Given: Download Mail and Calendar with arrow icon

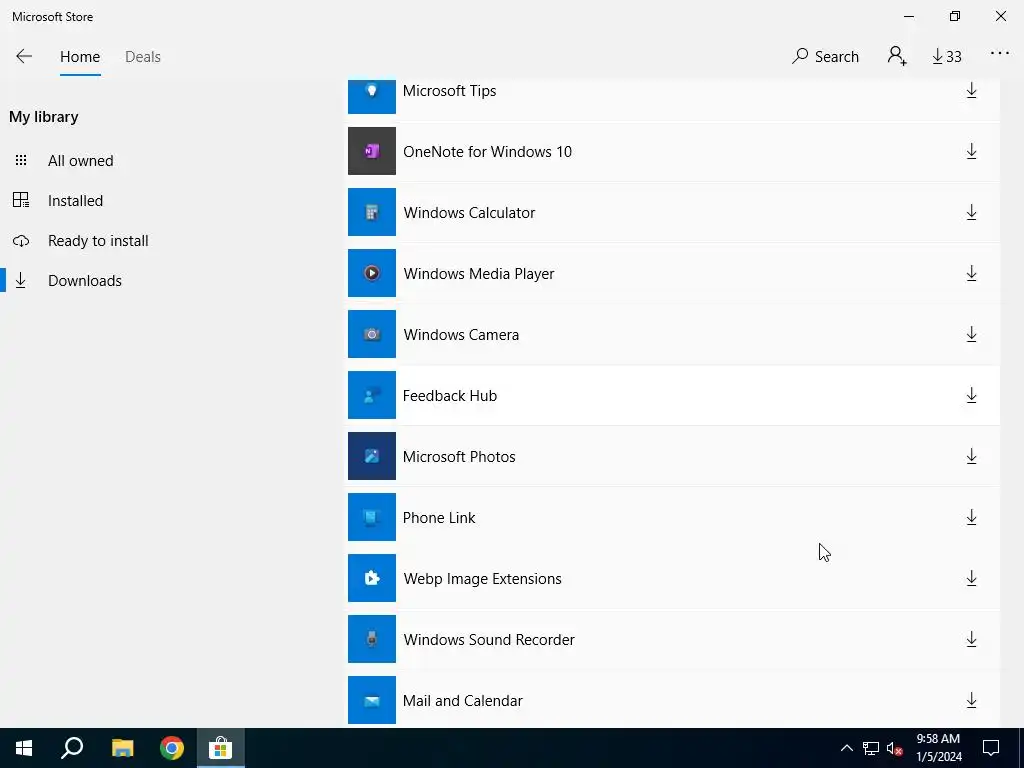Looking at the screenshot, I should coord(971,700).
